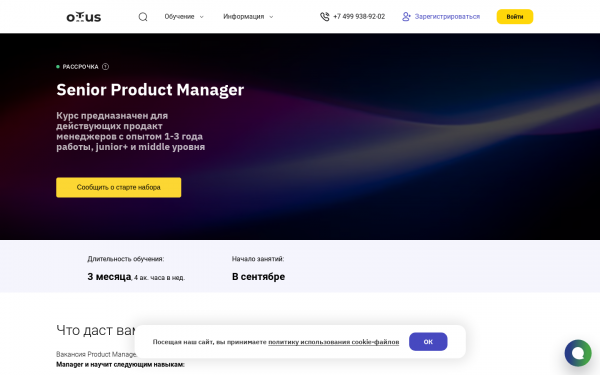Call the number +7 499 938-92-02
Screen dimensions: 600x375
pyautogui.click(x=359, y=17)
